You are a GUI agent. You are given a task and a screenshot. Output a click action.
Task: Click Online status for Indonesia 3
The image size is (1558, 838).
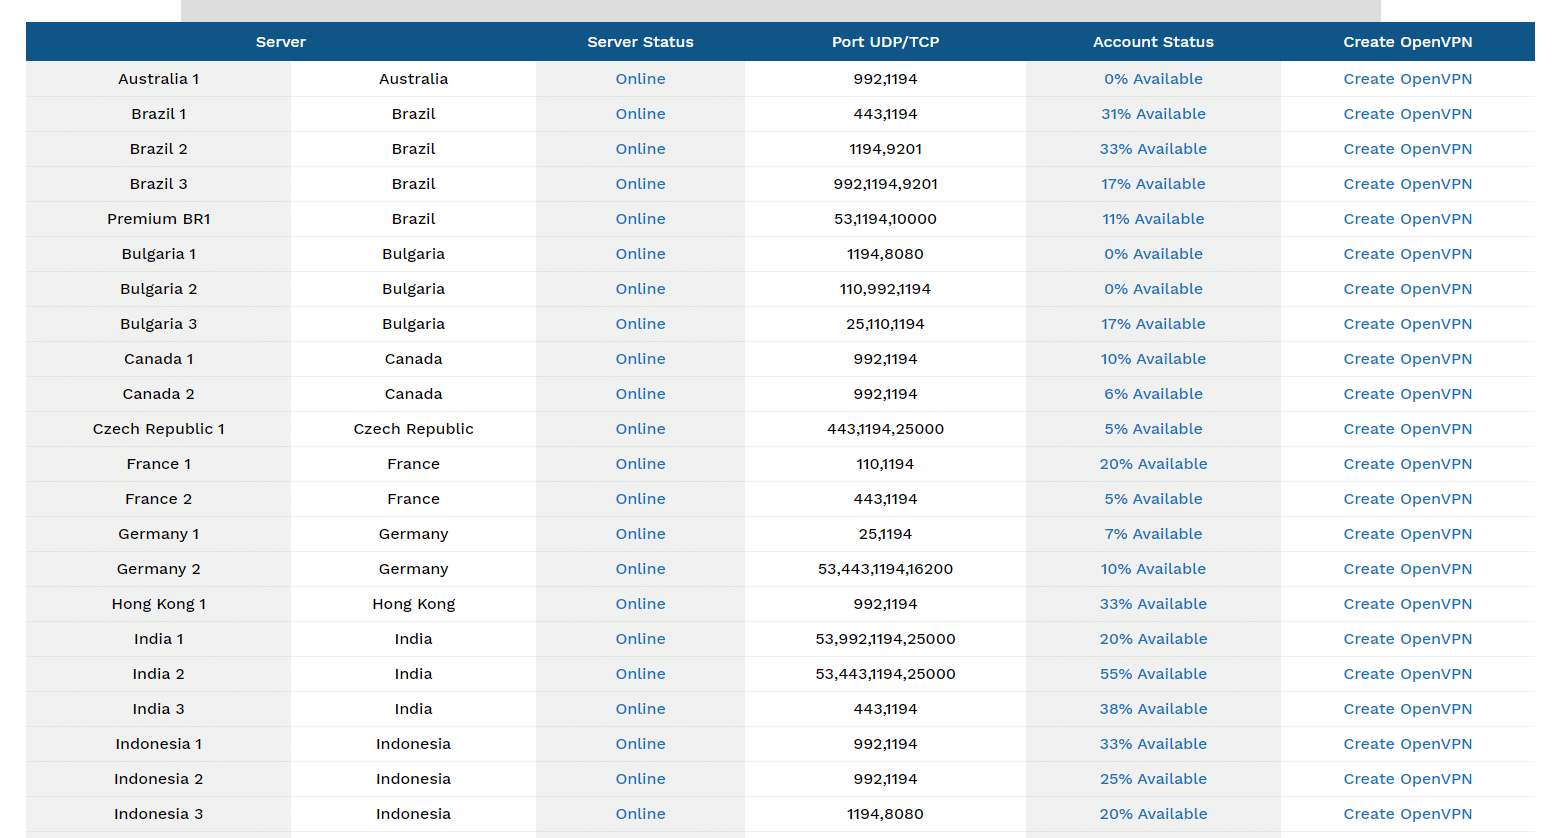tap(640, 814)
